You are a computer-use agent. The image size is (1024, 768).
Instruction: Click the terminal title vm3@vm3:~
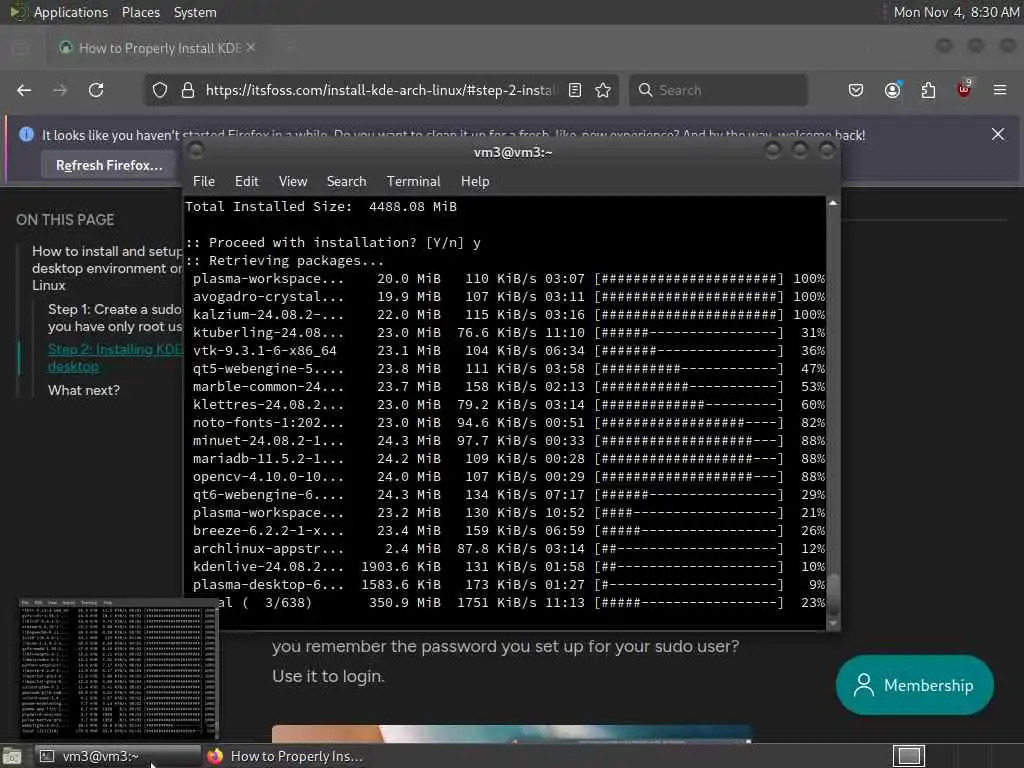point(513,152)
